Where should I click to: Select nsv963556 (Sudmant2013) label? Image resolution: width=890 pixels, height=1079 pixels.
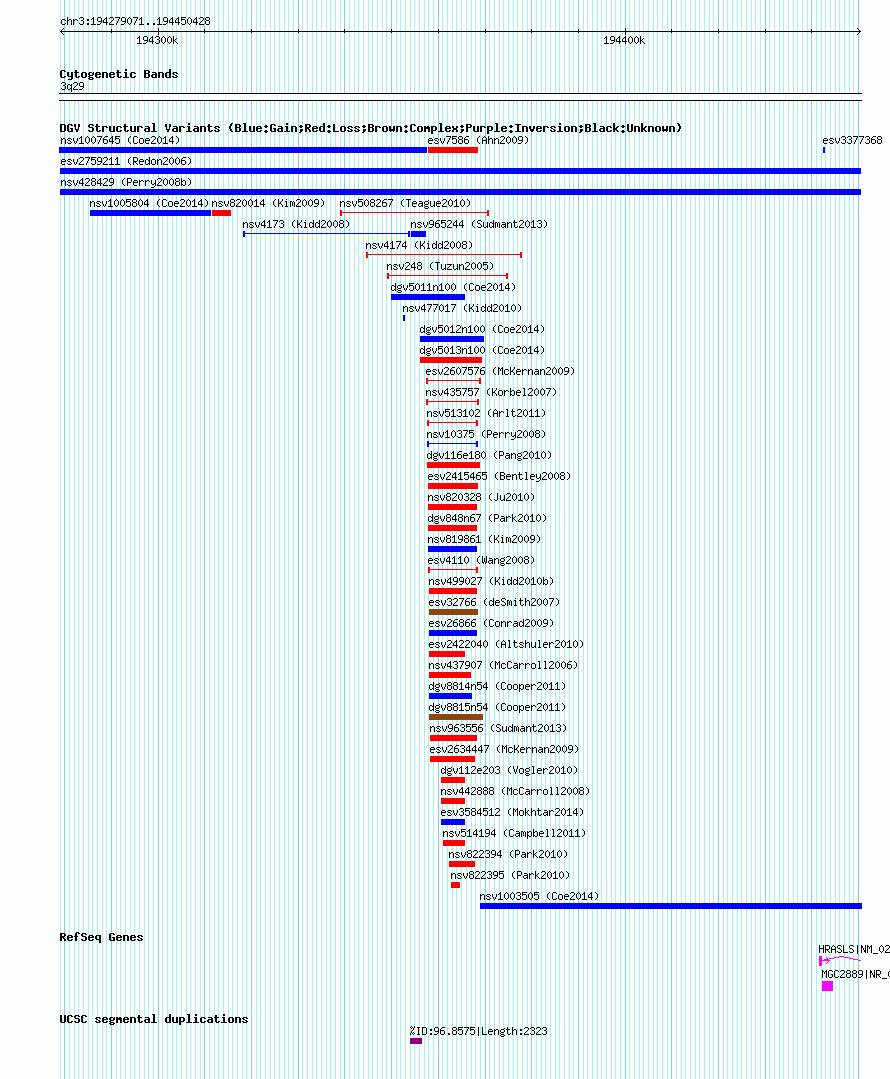click(x=498, y=729)
